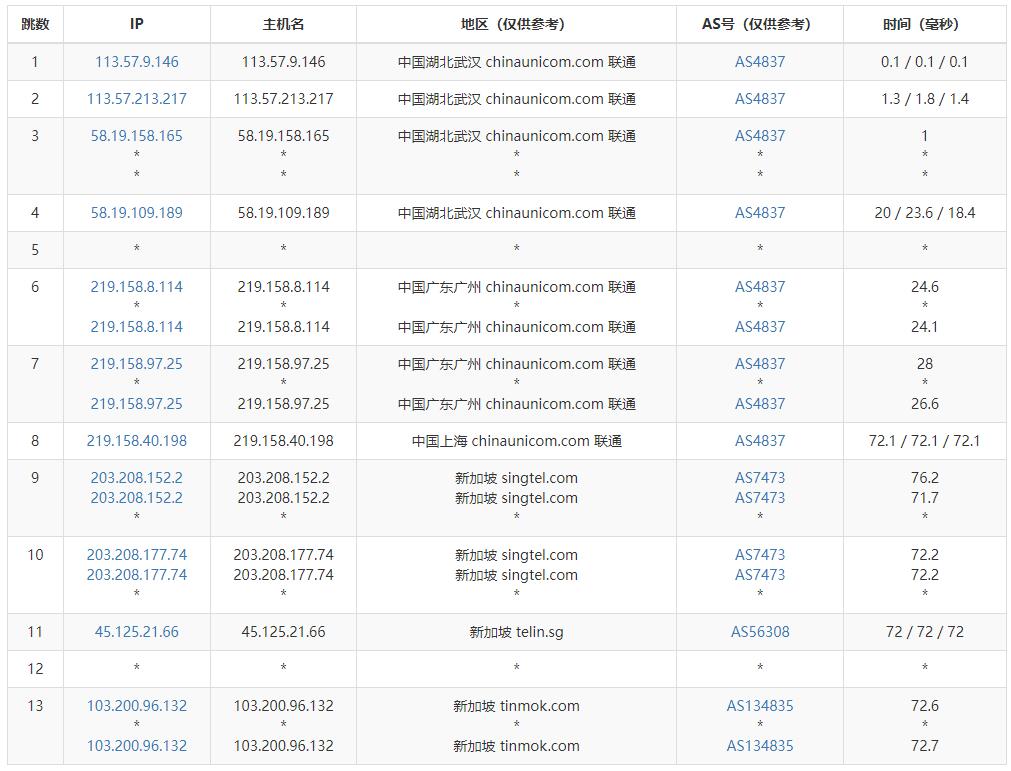The width and height of the screenshot is (1011, 771).
Task: Select hostname text 113.57.9.146
Action: [283, 62]
